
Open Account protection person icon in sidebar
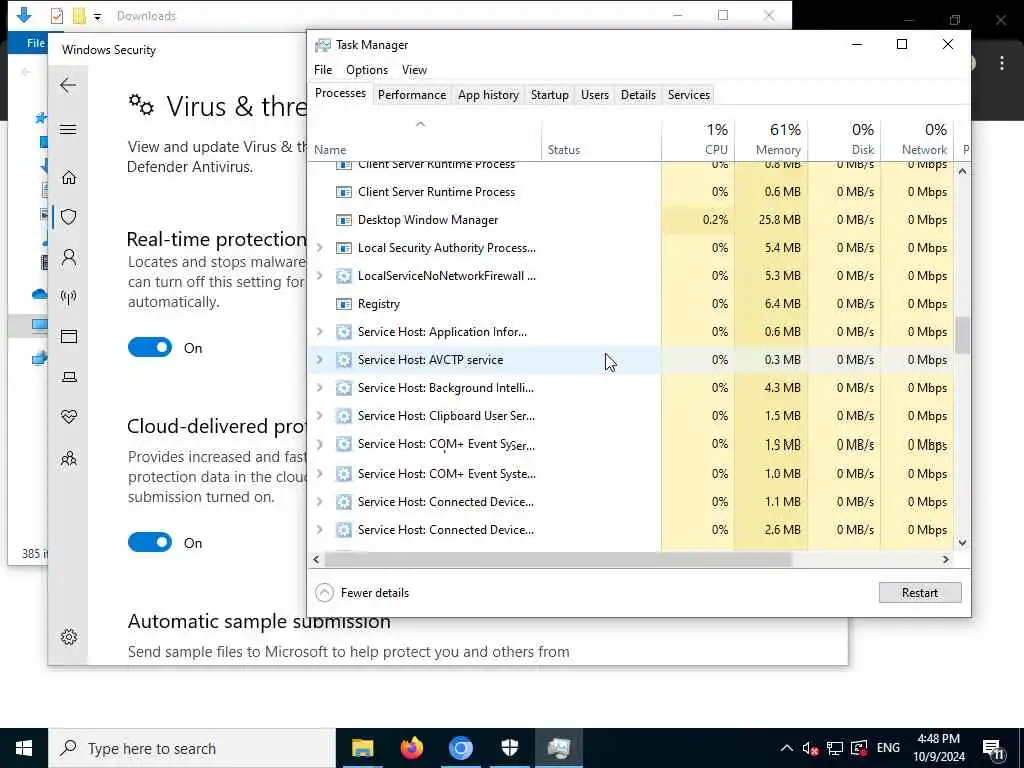point(69,257)
